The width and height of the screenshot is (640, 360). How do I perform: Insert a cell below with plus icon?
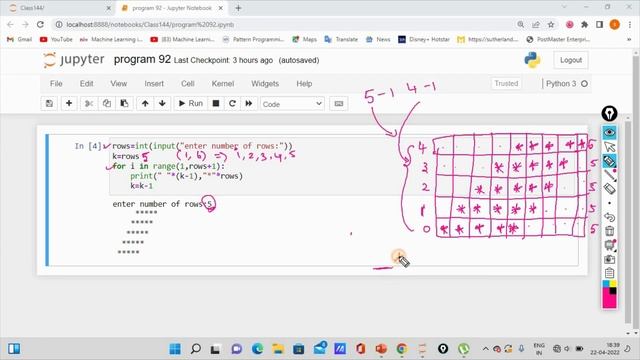tap(69, 104)
